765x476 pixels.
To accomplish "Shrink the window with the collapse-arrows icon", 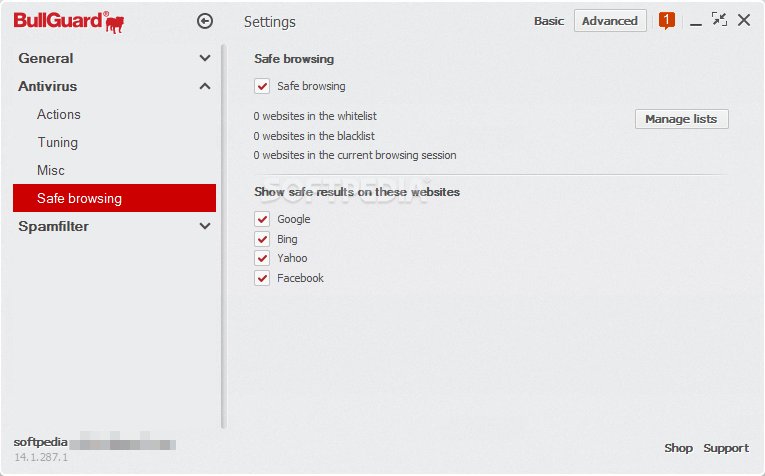I will point(719,20).
